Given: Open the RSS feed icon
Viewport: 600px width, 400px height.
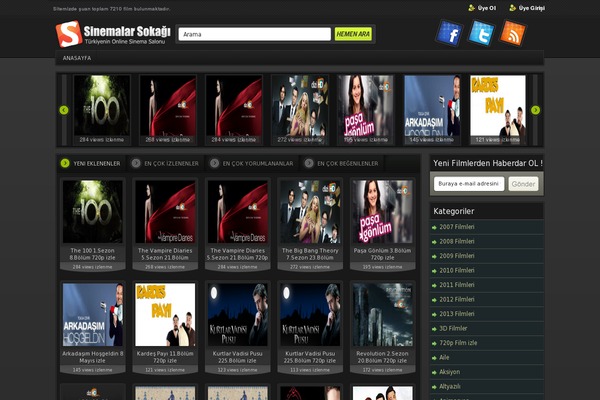Looking at the screenshot, I should pyautogui.click(x=513, y=33).
